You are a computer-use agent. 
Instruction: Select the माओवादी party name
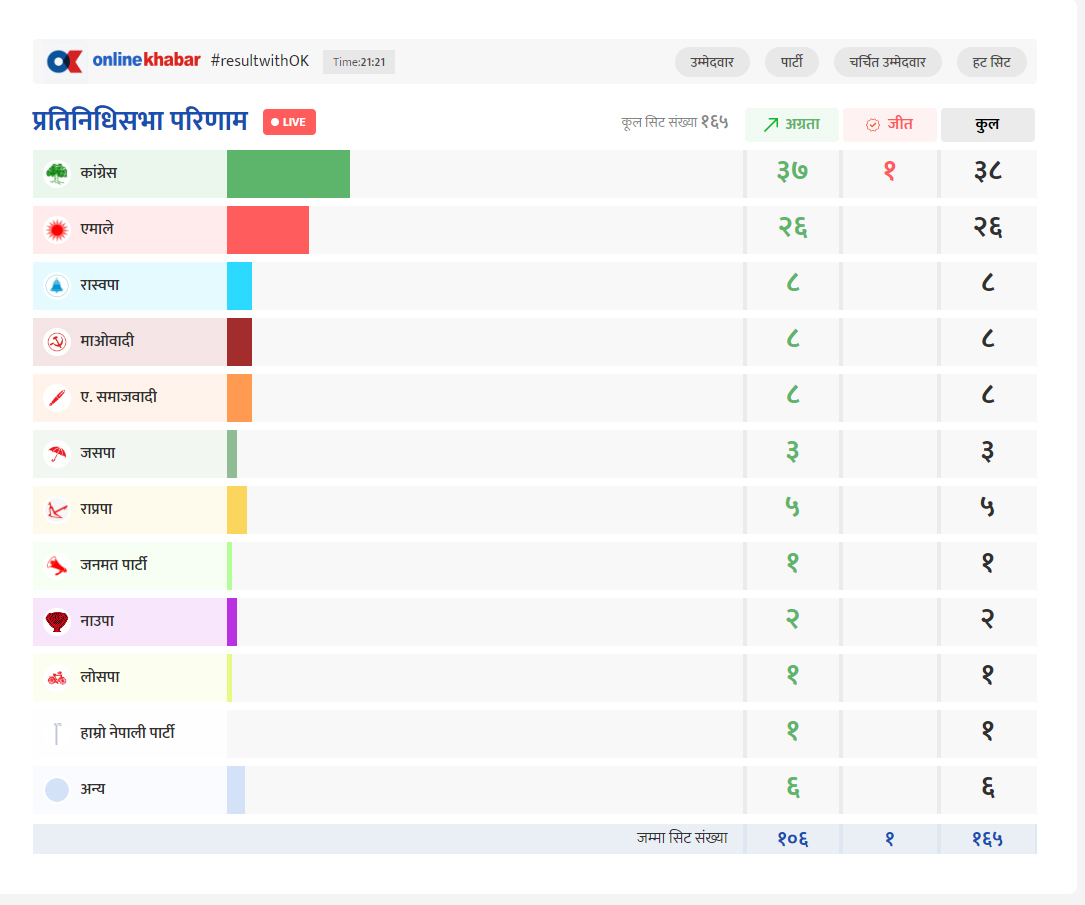coord(107,340)
